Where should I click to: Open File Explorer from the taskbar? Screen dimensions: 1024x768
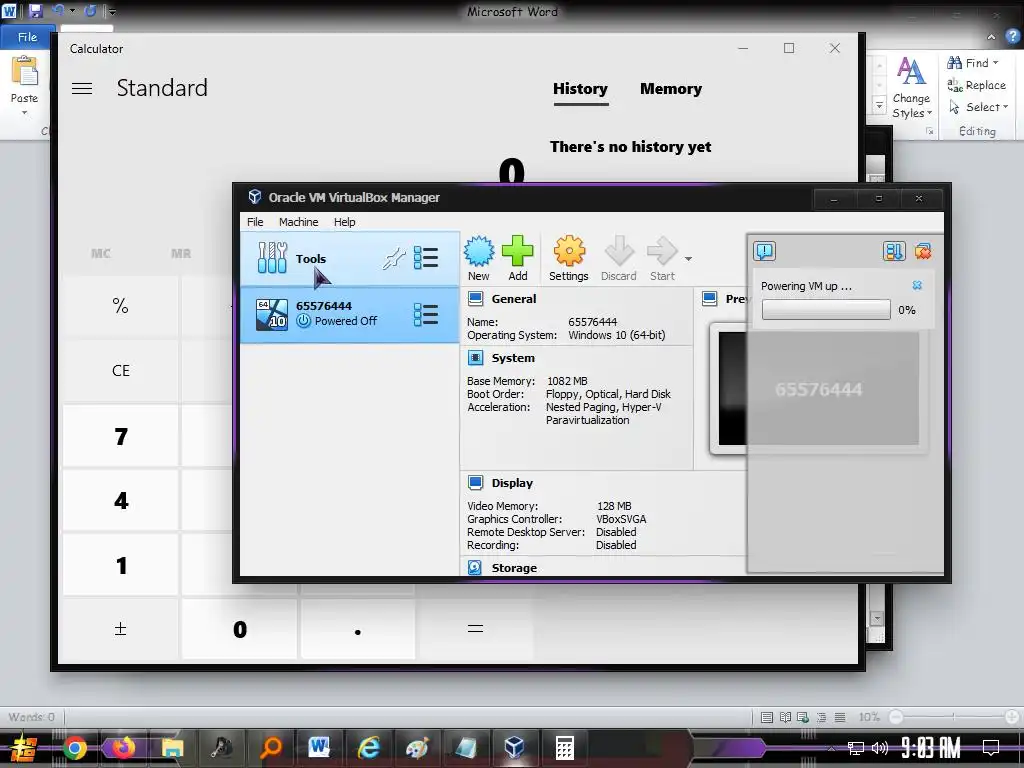(x=172, y=748)
